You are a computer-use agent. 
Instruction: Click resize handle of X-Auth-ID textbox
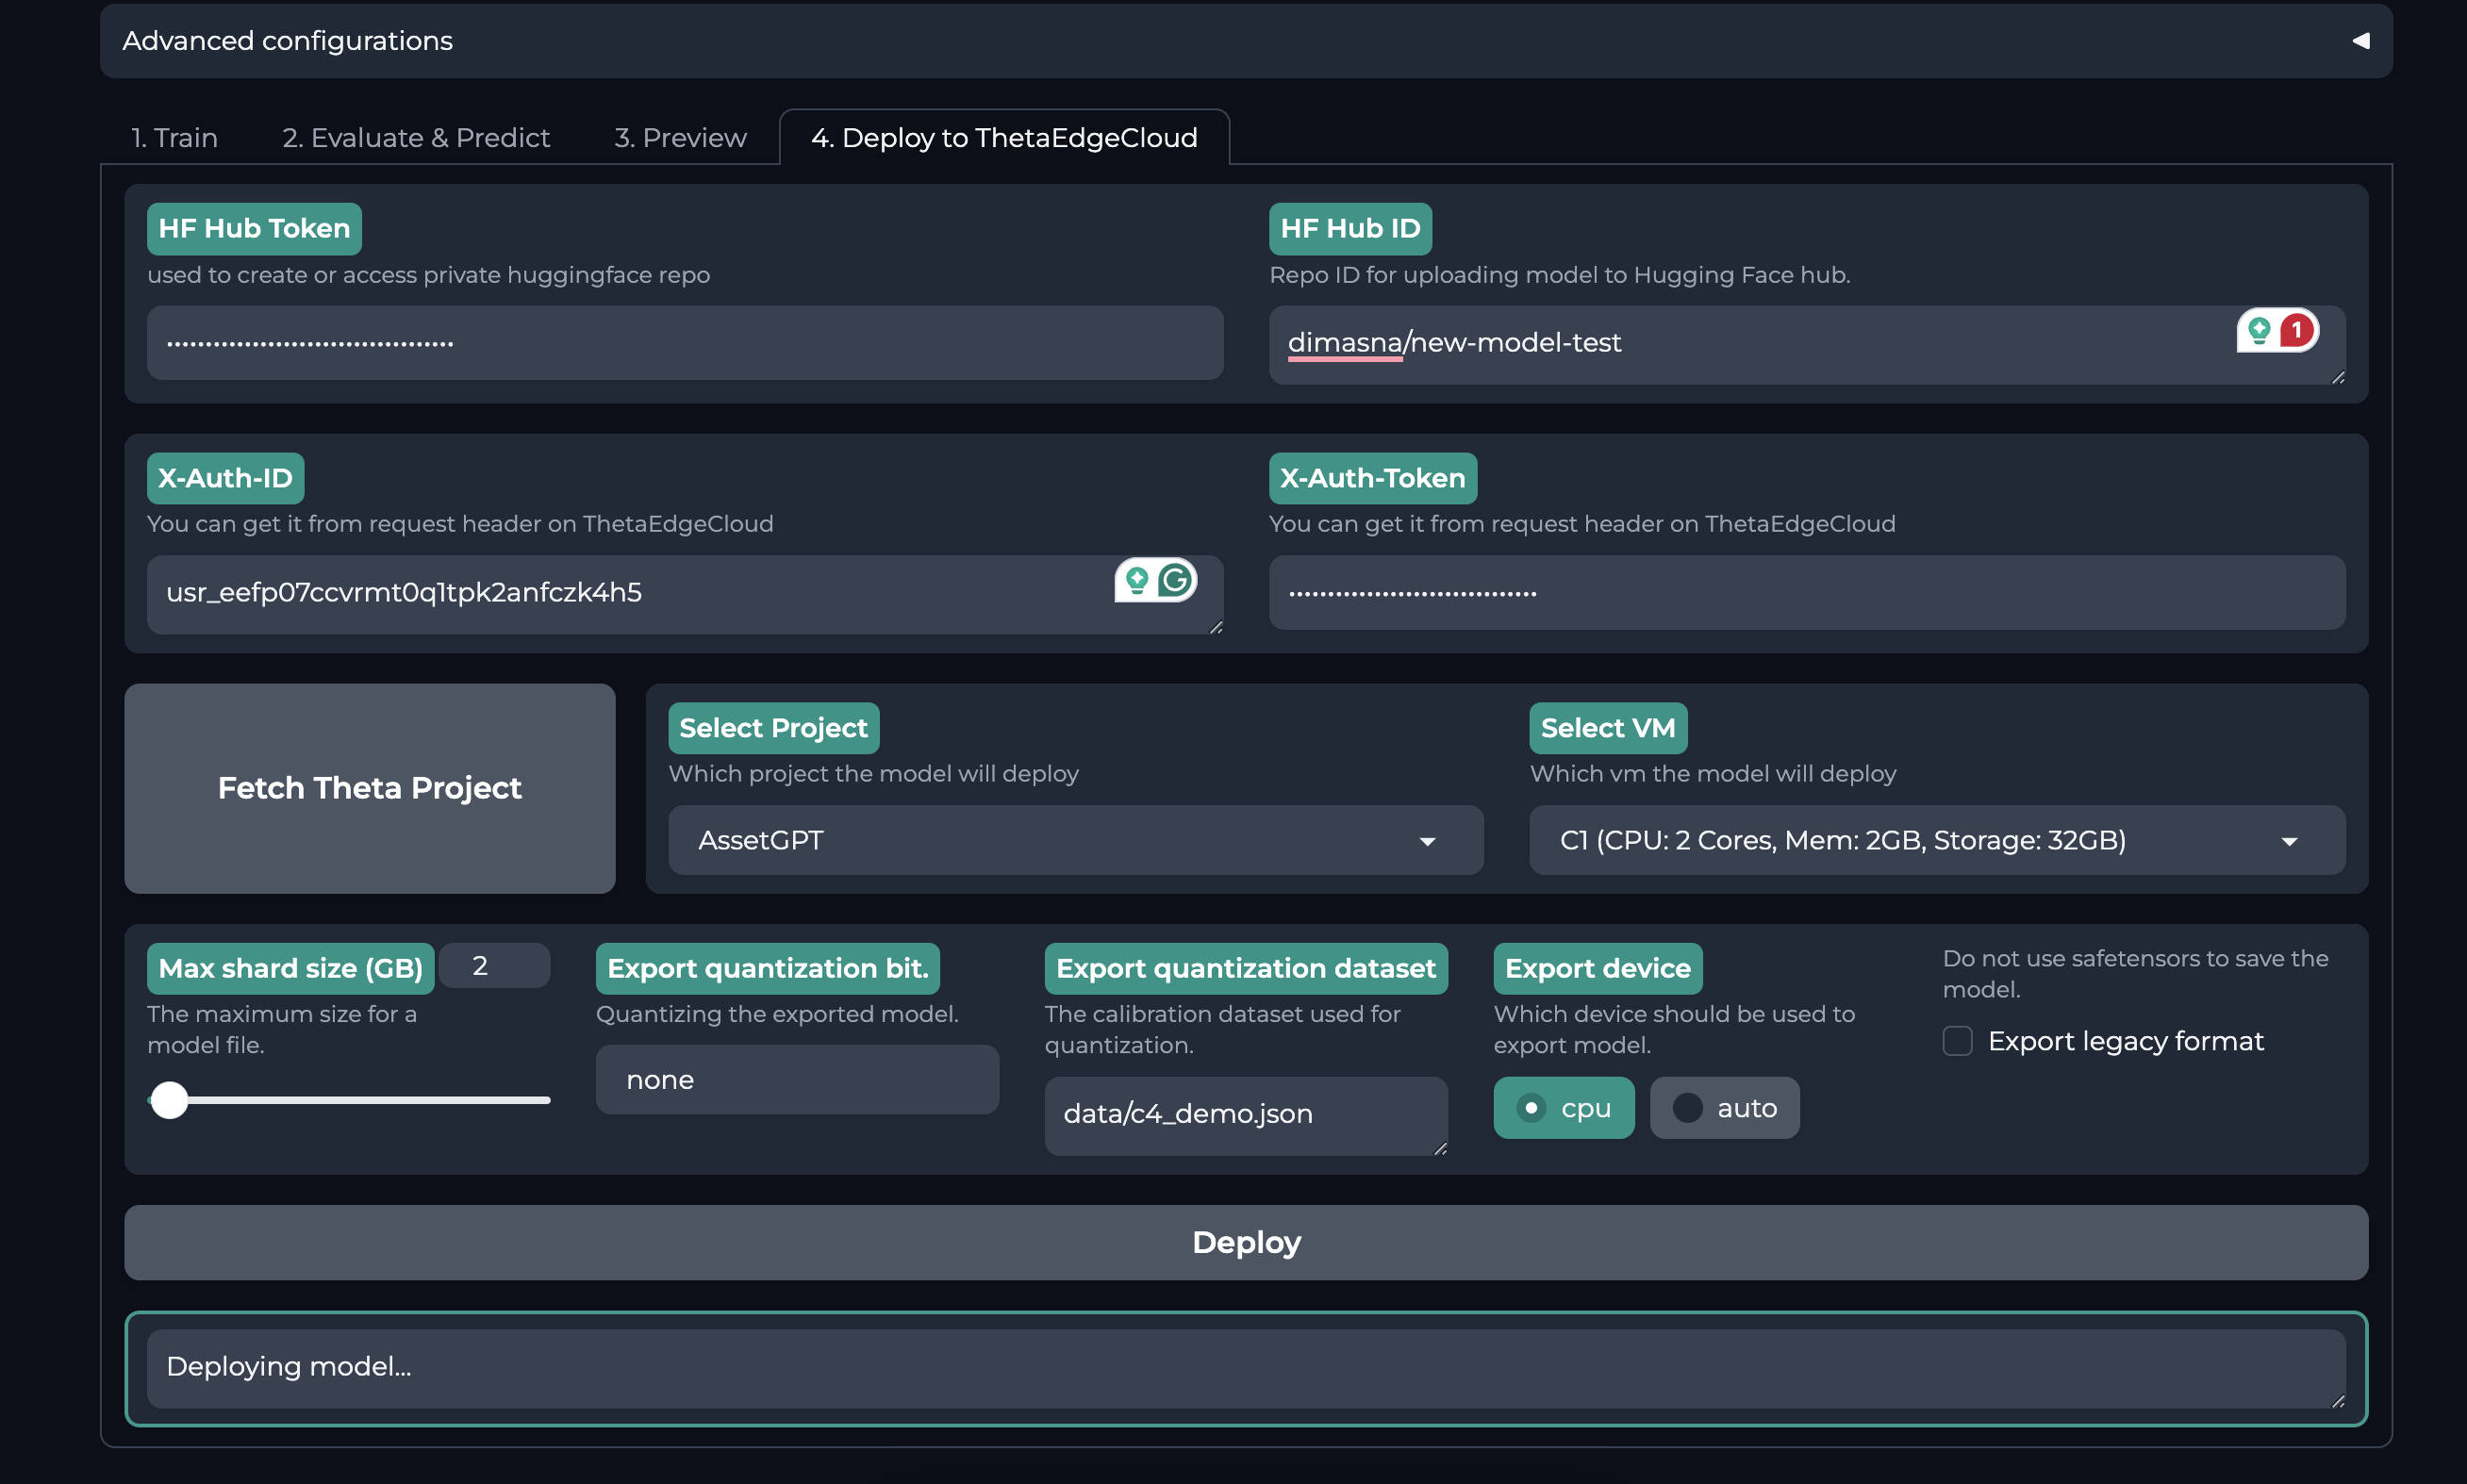pos(1216,627)
